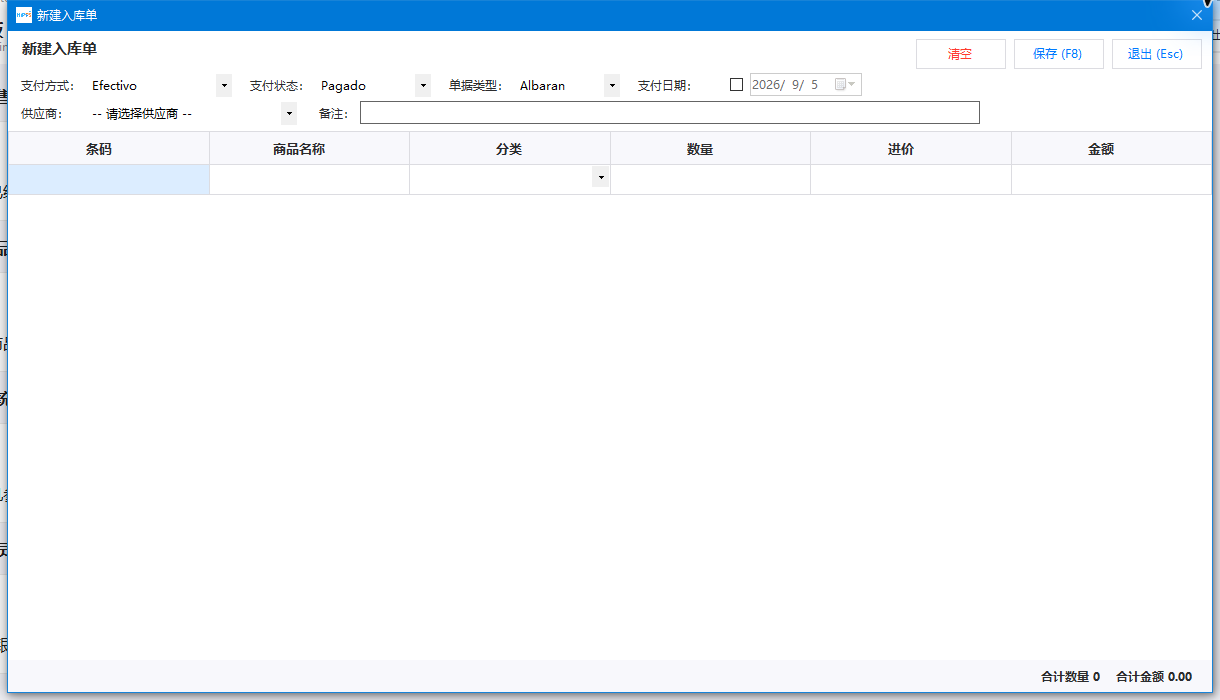Save the receipt with 保存 (F8)
Screen dimensions: 1220x700
coord(1058,54)
